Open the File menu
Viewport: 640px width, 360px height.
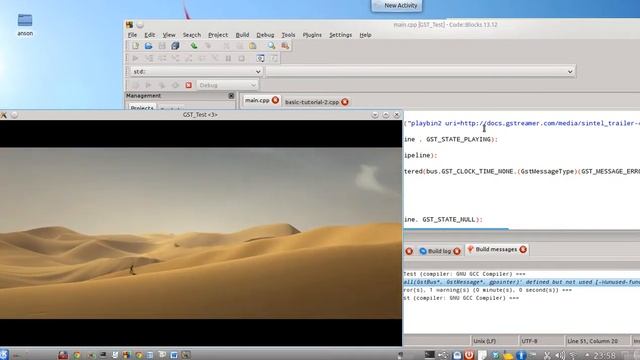pyautogui.click(x=132, y=35)
